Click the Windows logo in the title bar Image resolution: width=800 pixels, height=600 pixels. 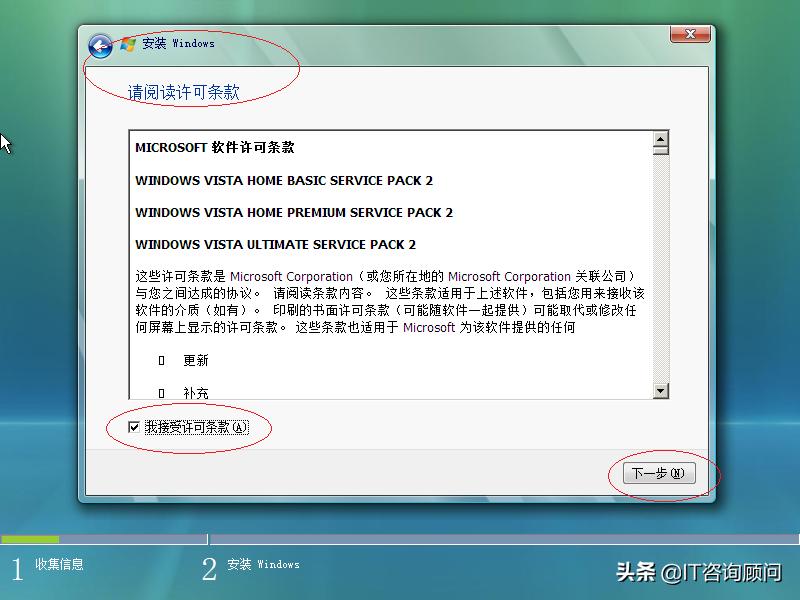(126, 44)
